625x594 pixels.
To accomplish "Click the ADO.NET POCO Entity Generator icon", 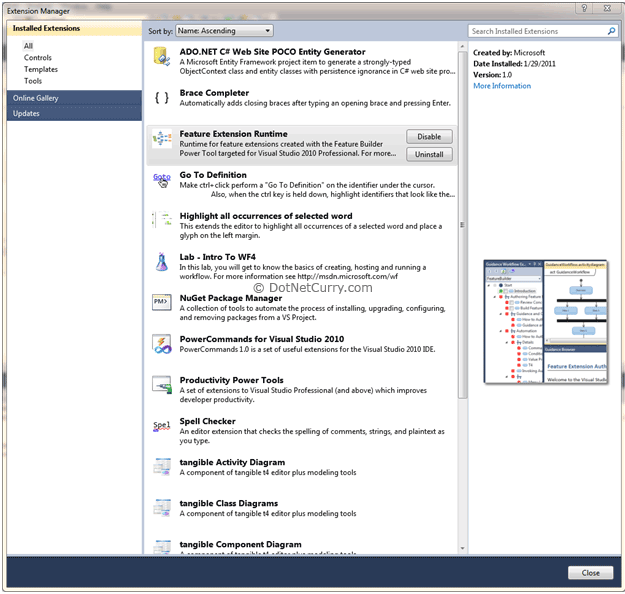I will coord(162,57).
